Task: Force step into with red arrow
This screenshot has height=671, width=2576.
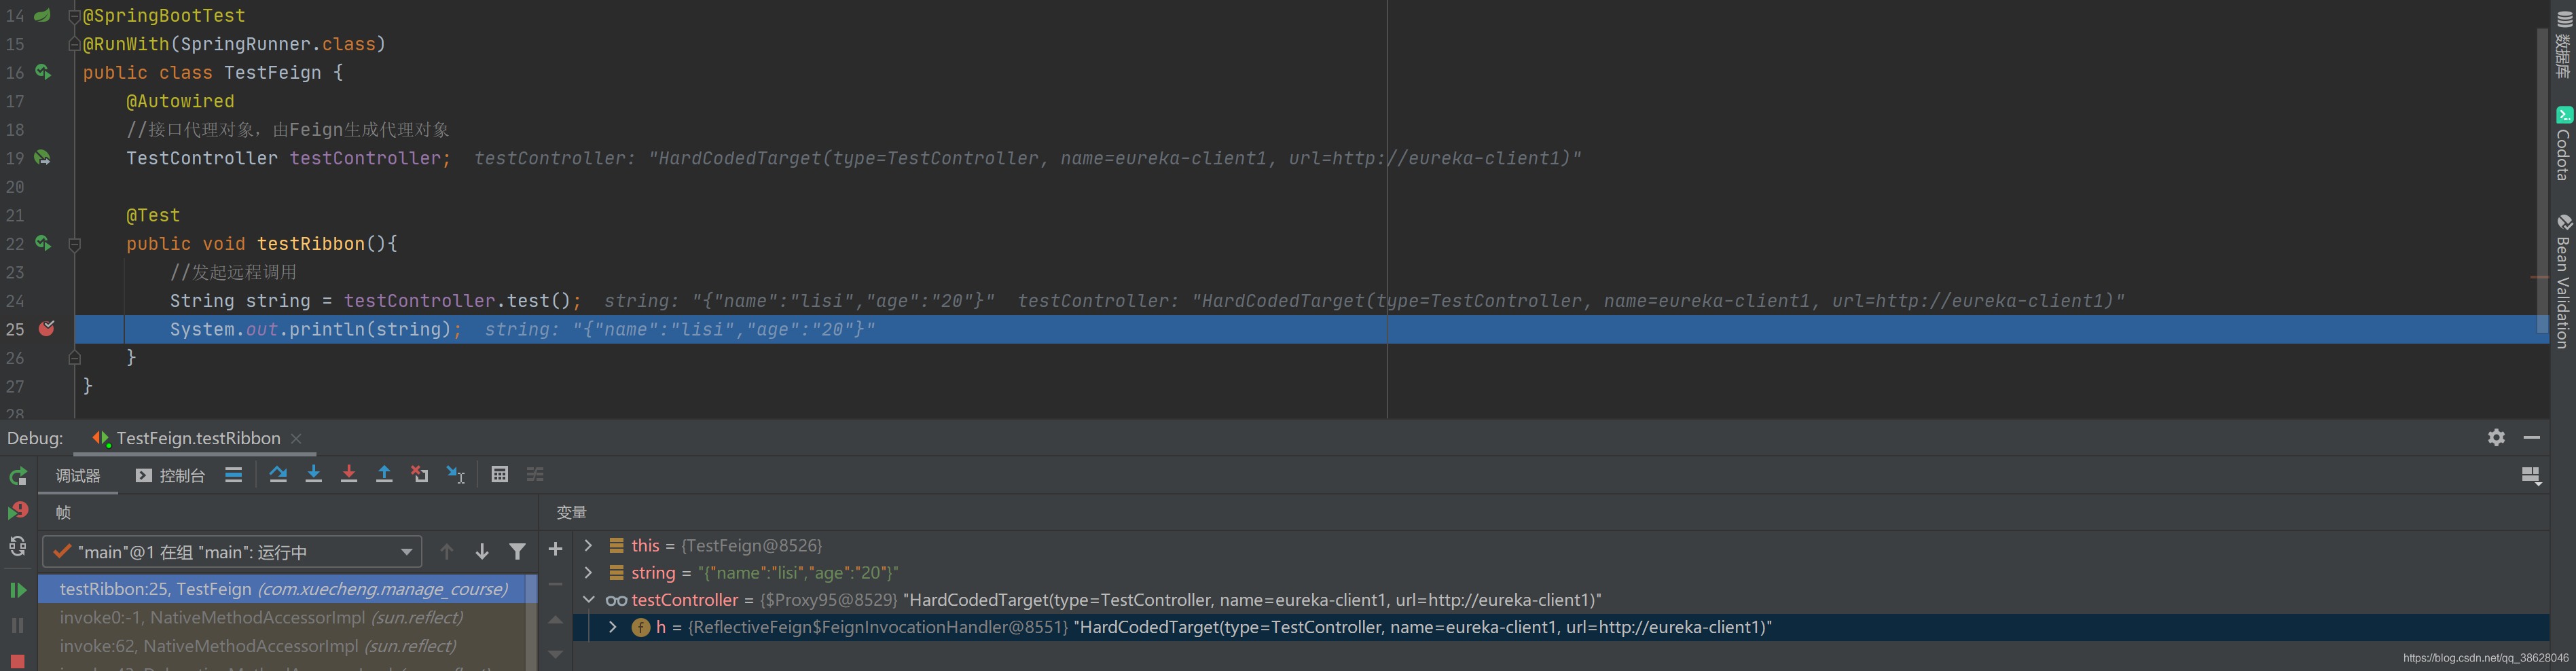Action: [x=349, y=475]
